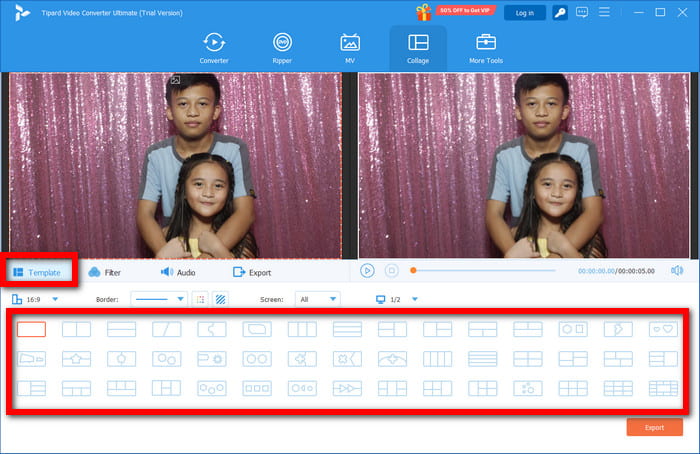Stop the preview playback
This screenshot has height=454, width=700.
(x=392, y=271)
